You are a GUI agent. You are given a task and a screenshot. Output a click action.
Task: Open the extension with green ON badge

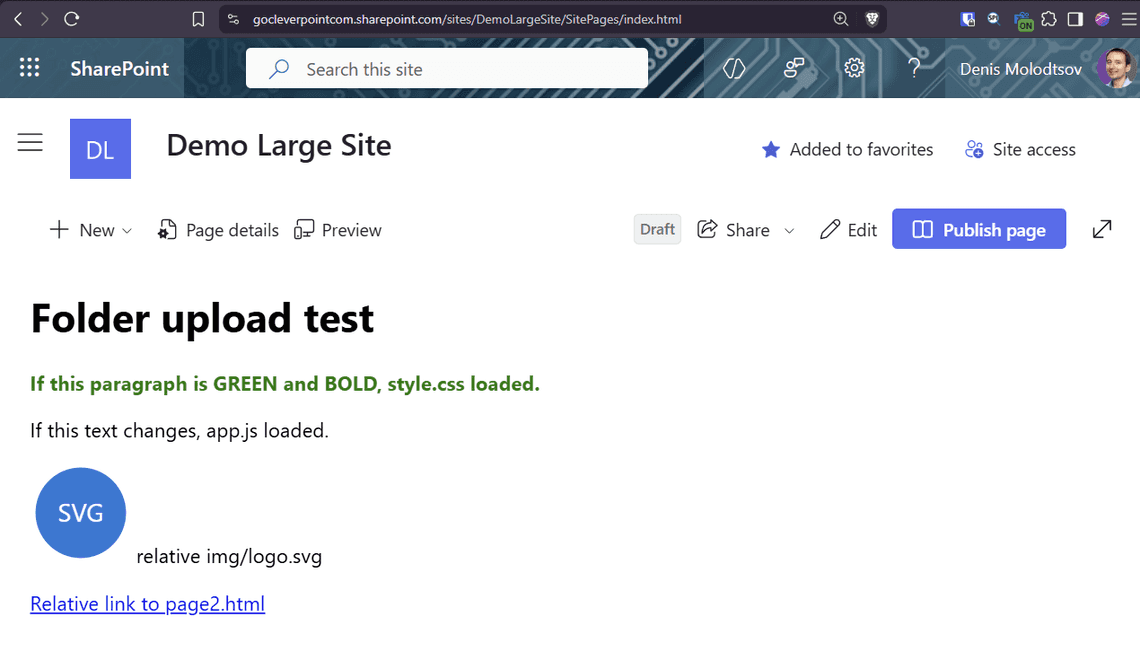pos(1023,20)
